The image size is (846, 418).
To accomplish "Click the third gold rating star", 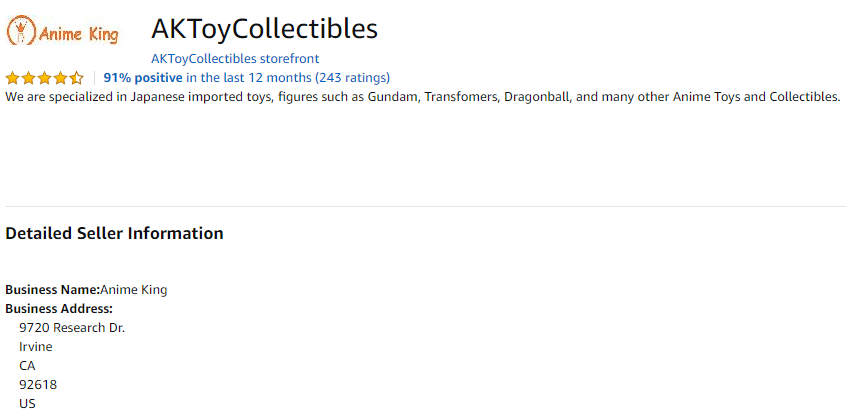I will click(45, 78).
